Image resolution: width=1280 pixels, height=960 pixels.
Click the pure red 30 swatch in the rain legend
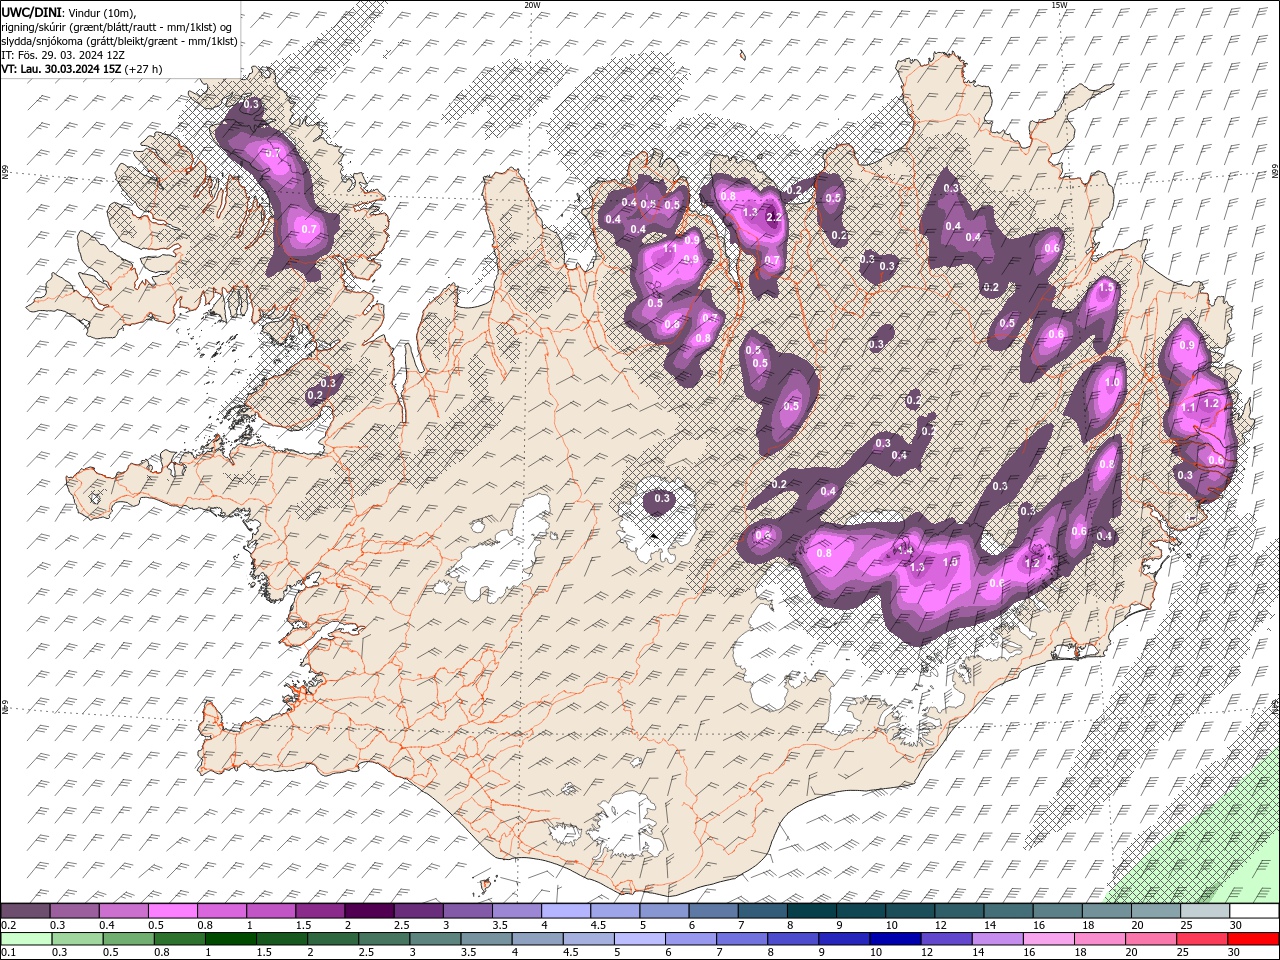(1252, 939)
